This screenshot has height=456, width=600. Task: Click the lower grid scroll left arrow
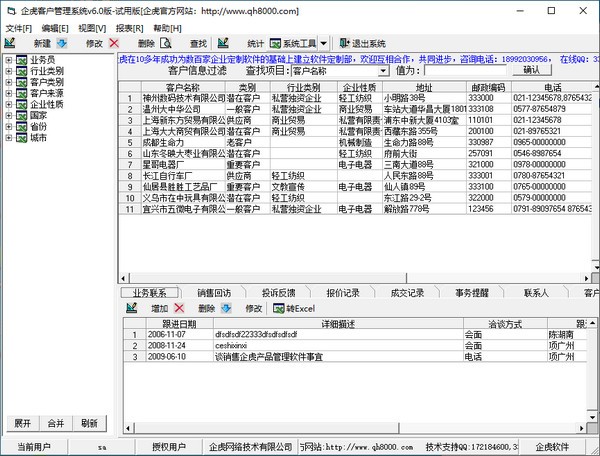(128, 428)
